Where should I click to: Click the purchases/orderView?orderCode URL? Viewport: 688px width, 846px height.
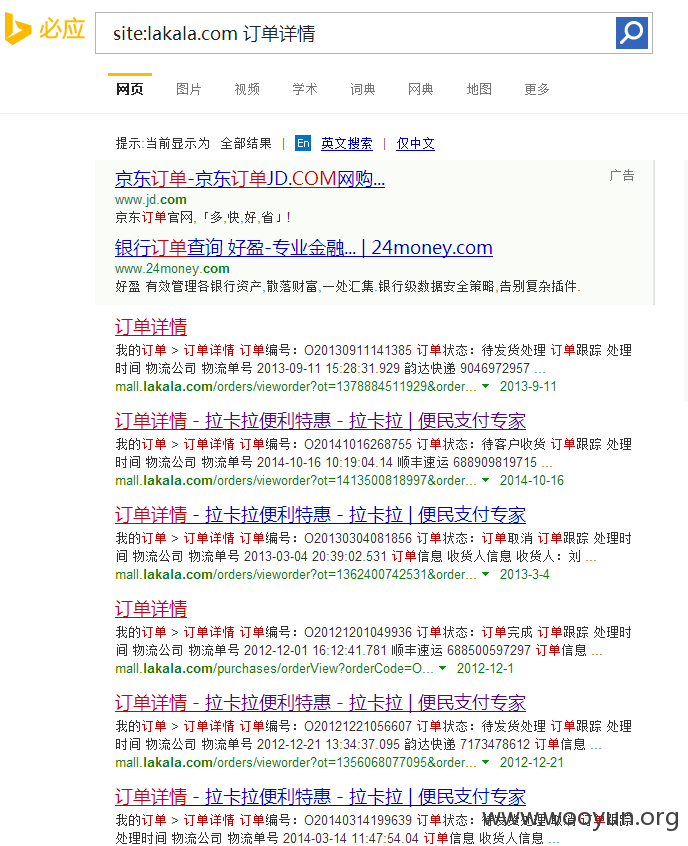[x=274, y=668]
